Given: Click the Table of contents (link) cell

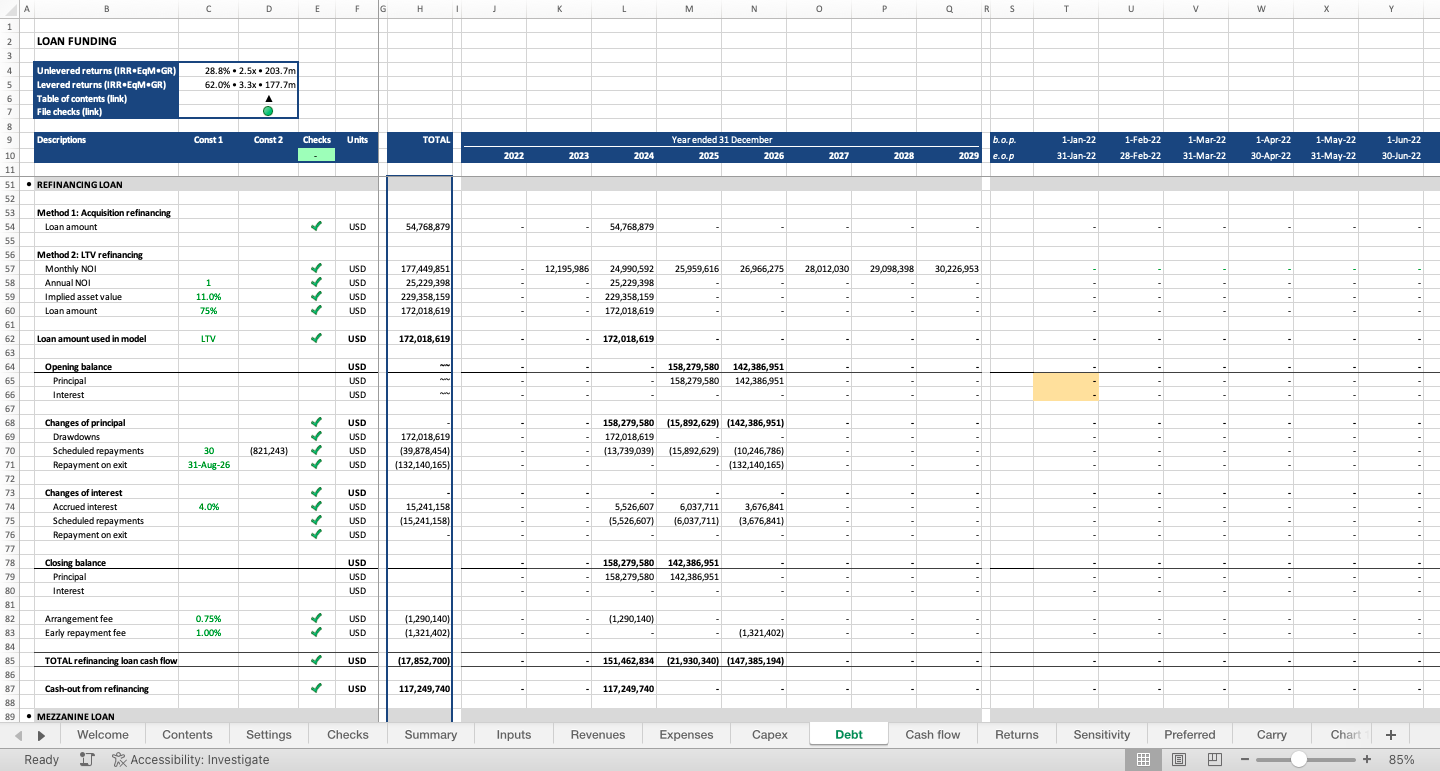Looking at the screenshot, I should (x=106, y=98).
